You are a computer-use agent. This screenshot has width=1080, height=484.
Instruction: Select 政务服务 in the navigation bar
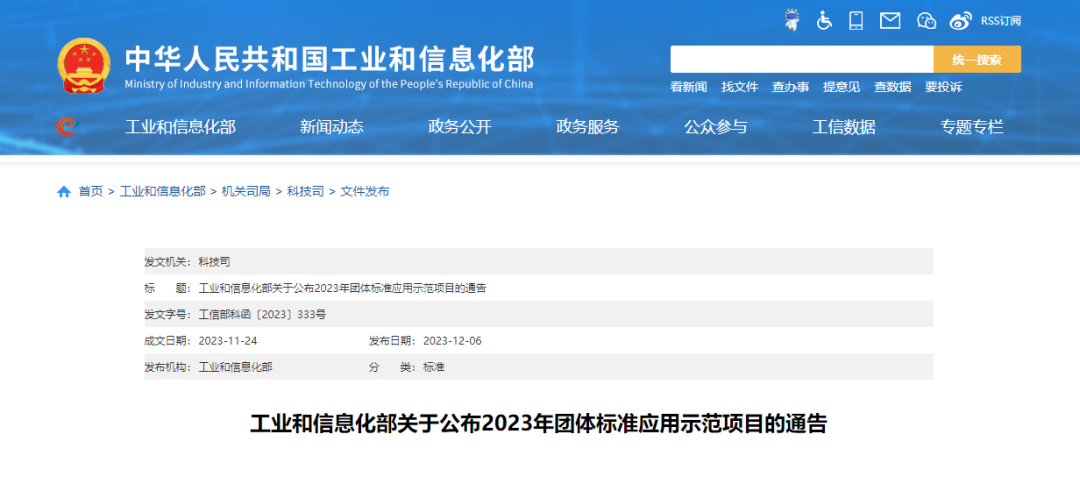click(588, 127)
